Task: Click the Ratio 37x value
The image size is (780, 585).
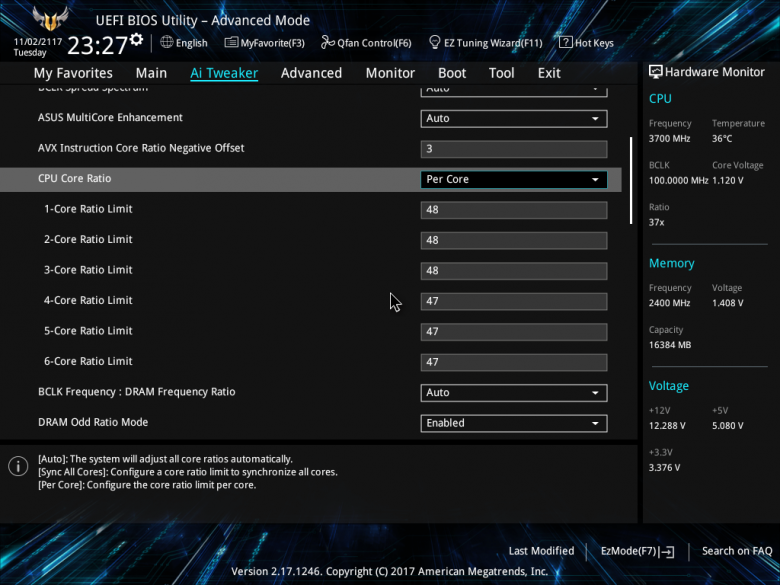Action: pyautogui.click(x=657, y=223)
